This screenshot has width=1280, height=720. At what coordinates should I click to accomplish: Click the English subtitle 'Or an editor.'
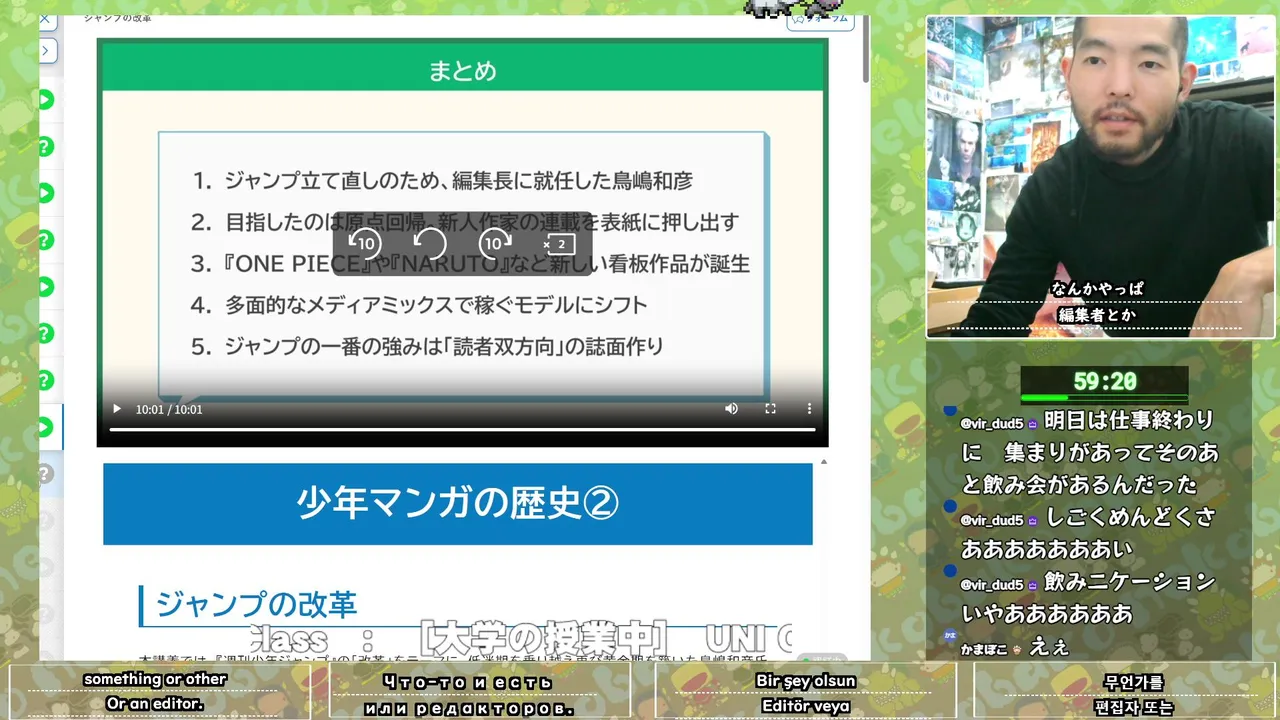point(155,703)
